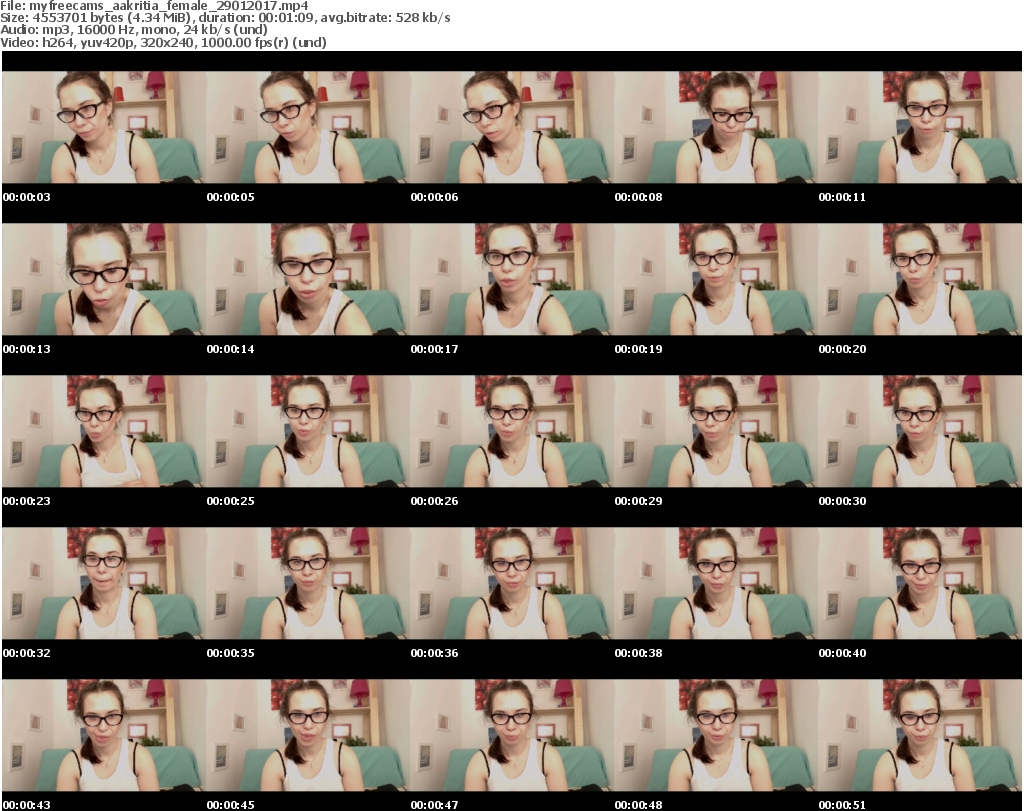Select the thumbnail frame at 00:00:06
Screen dimensions: 1024x811
(512, 127)
